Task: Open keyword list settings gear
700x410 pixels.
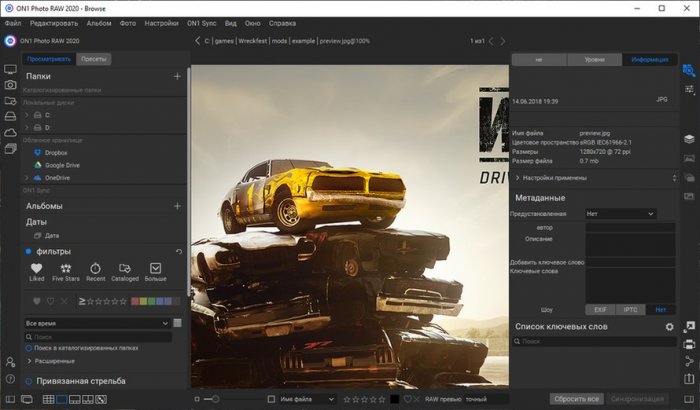Action: (669, 327)
